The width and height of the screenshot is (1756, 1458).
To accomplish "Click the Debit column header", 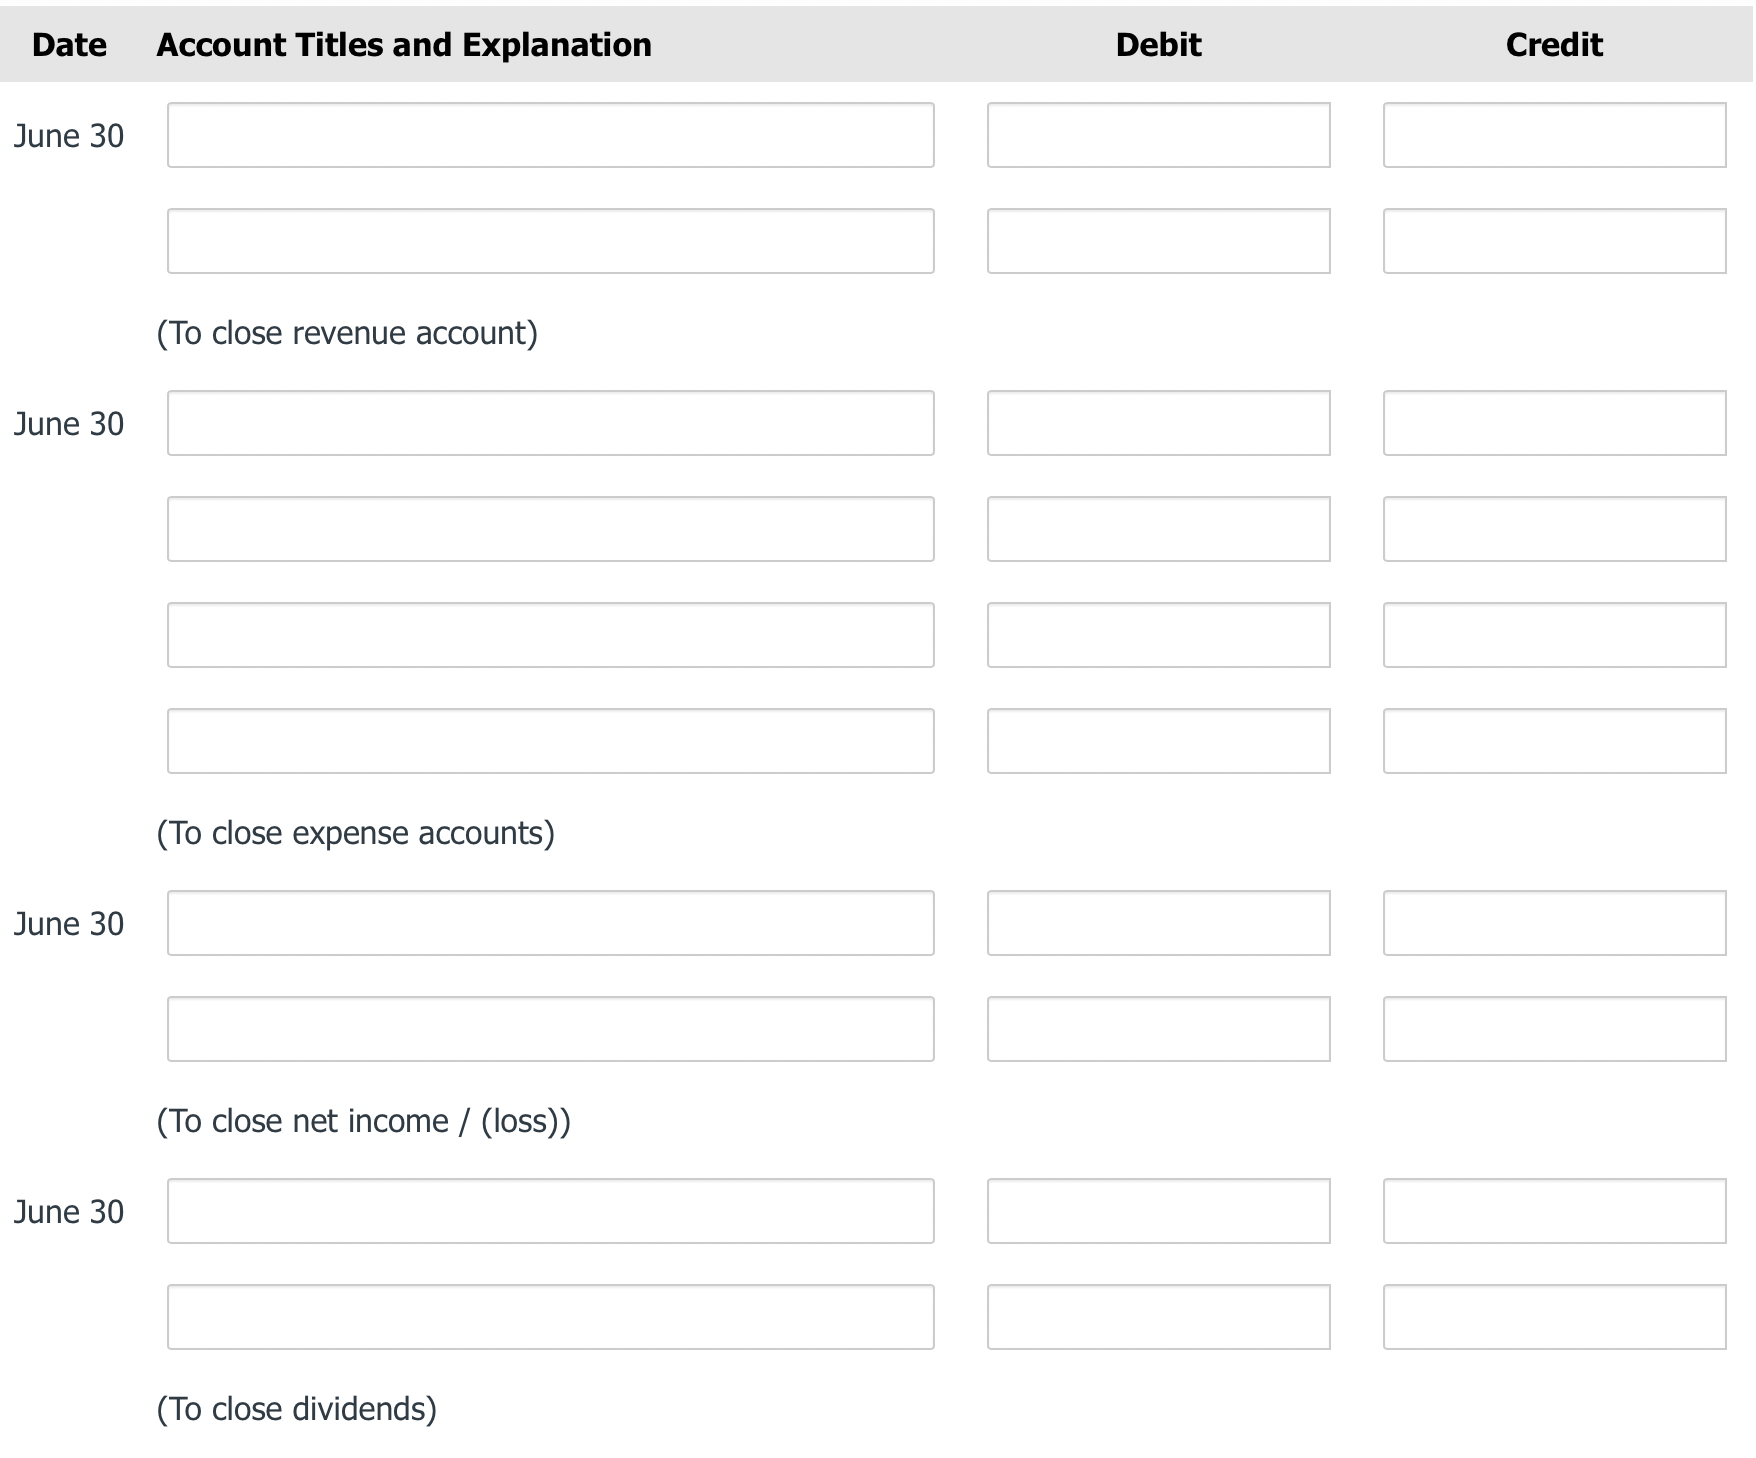I will click(x=1158, y=44).
